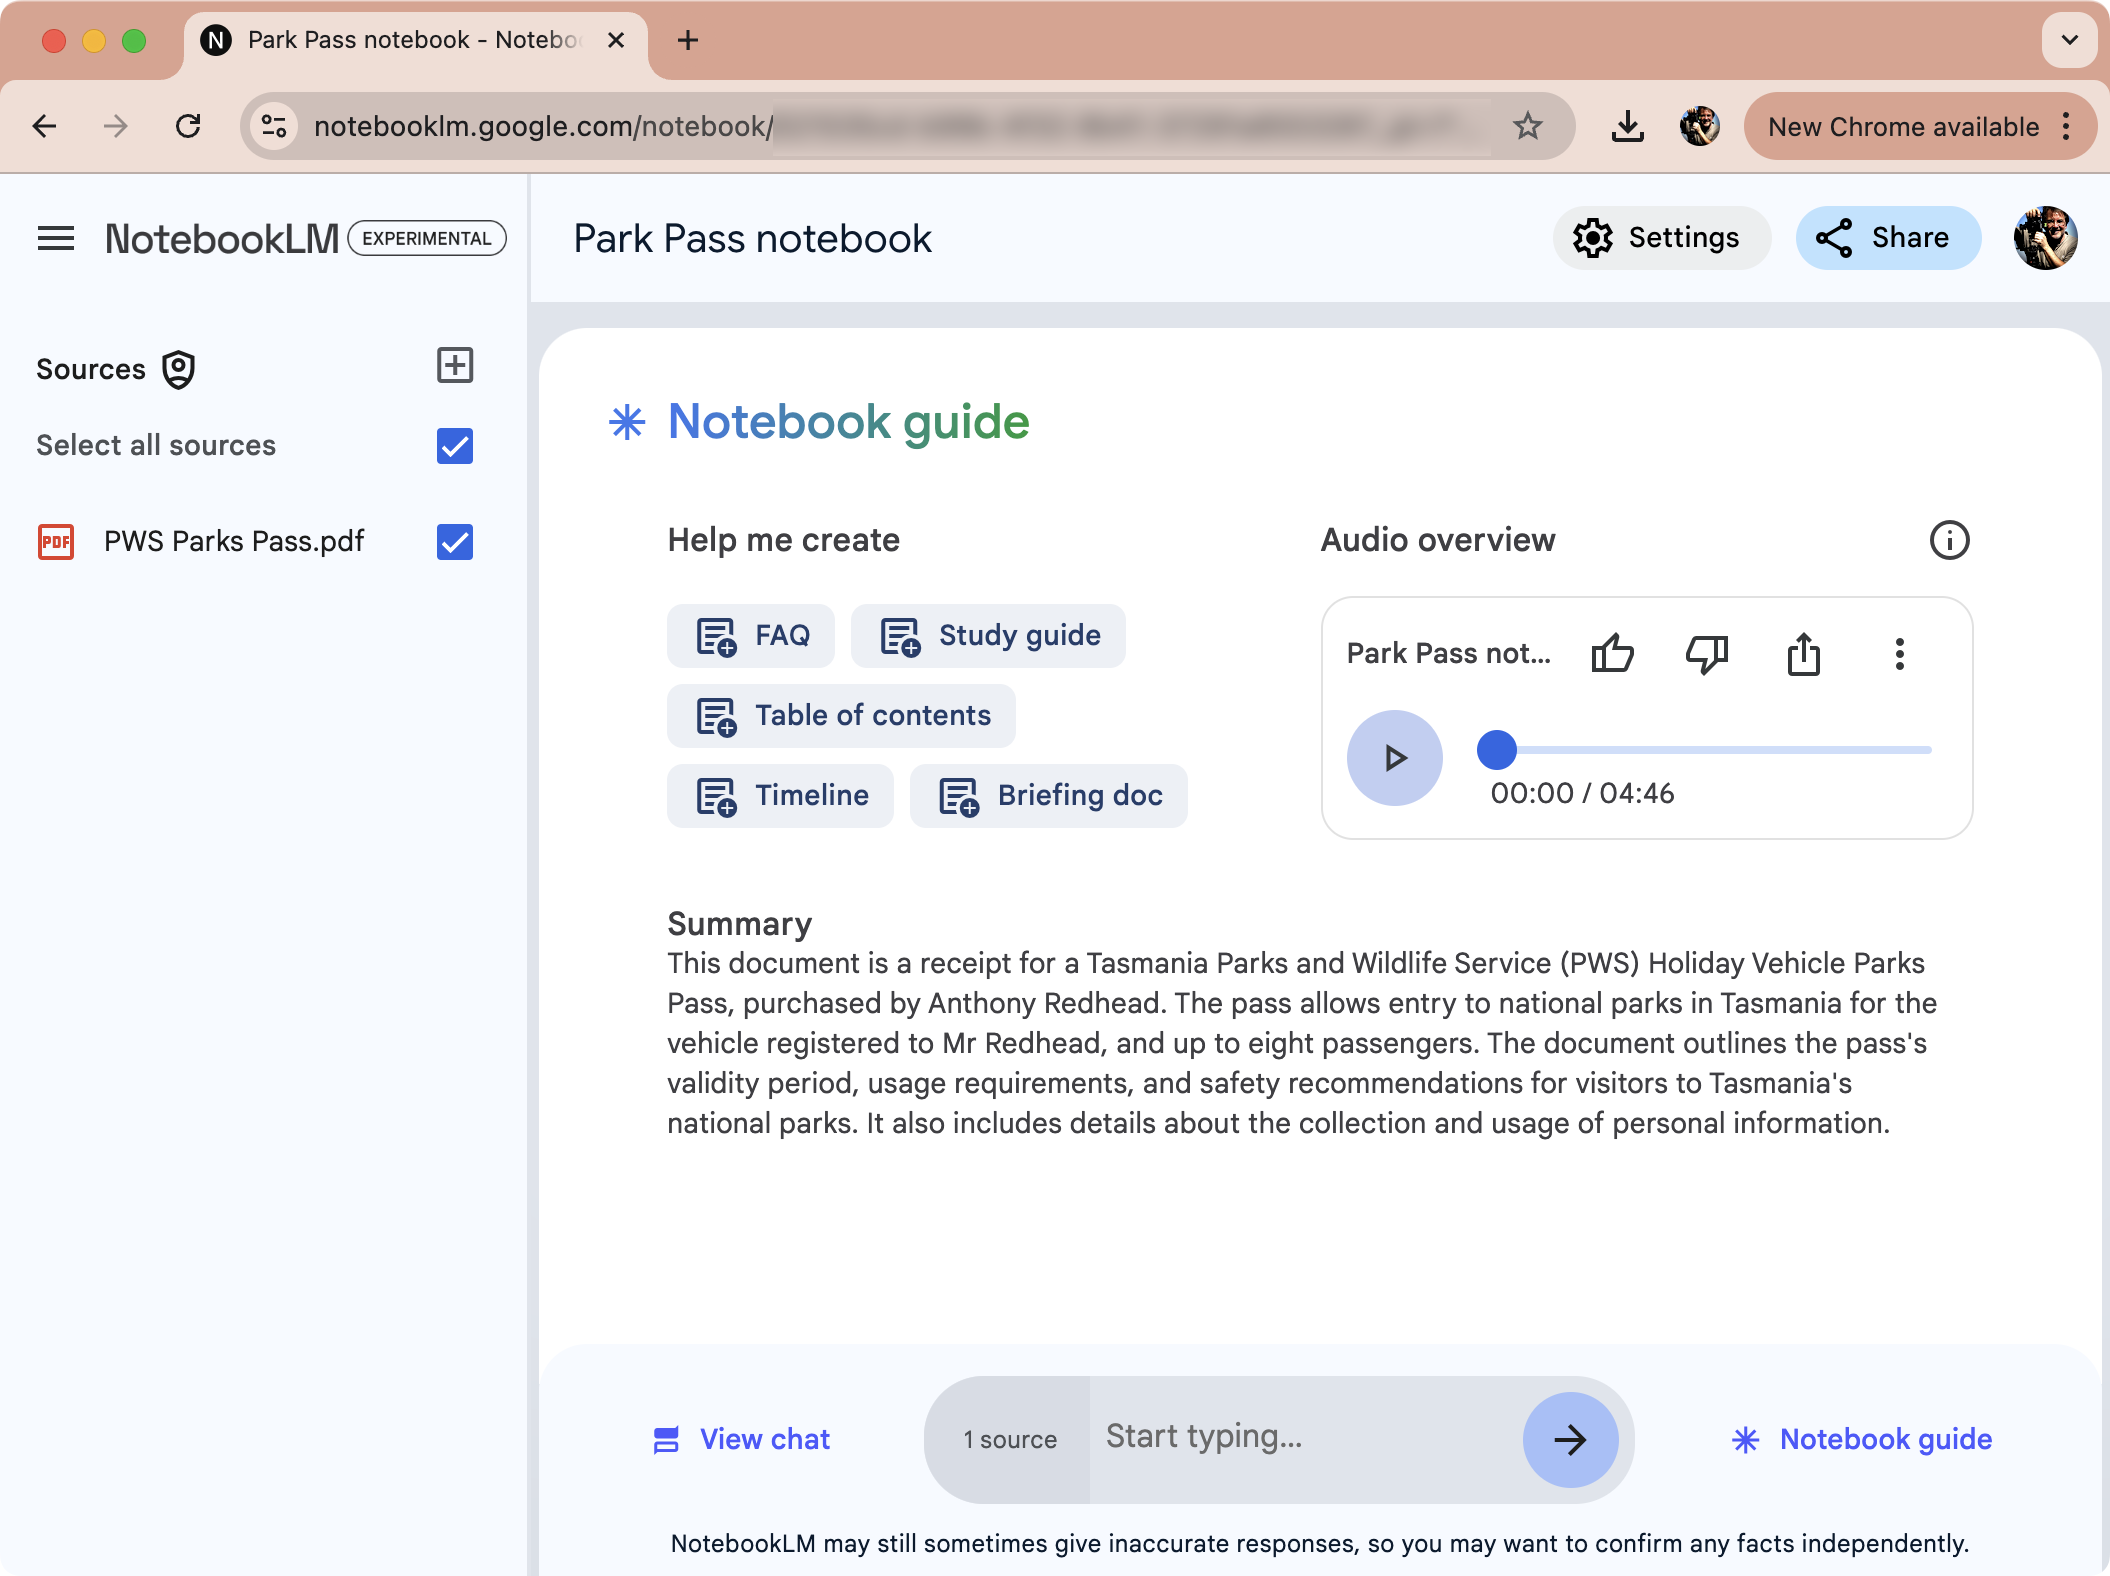Image resolution: width=2110 pixels, height=1576 pixels.
Task: Open the Chrome three-dot menu
Action: 2066,126
